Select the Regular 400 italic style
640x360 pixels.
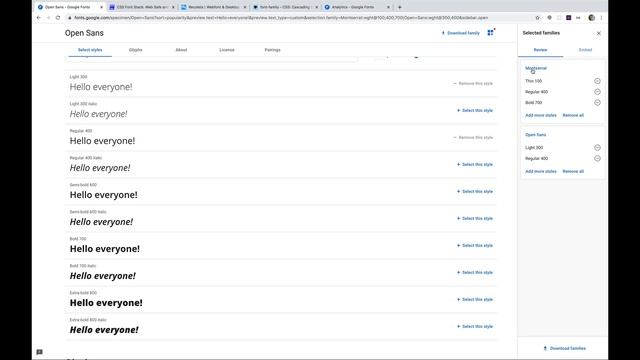click(x=475, y=164)
